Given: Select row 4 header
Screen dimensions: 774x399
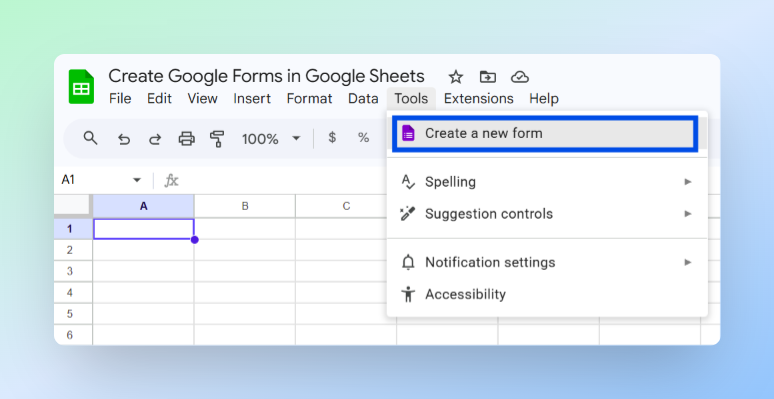Looking at the screenshot, I should tap(73, 293).
